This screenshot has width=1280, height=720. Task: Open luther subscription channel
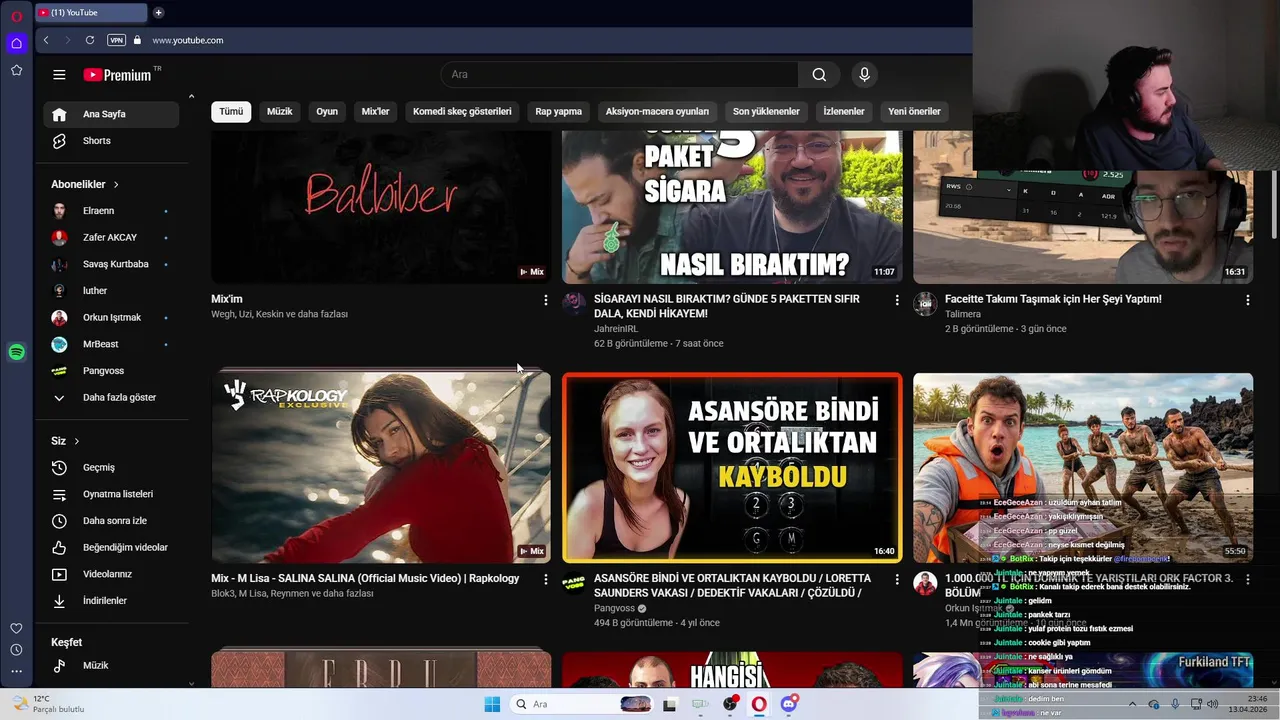[111, 291]
